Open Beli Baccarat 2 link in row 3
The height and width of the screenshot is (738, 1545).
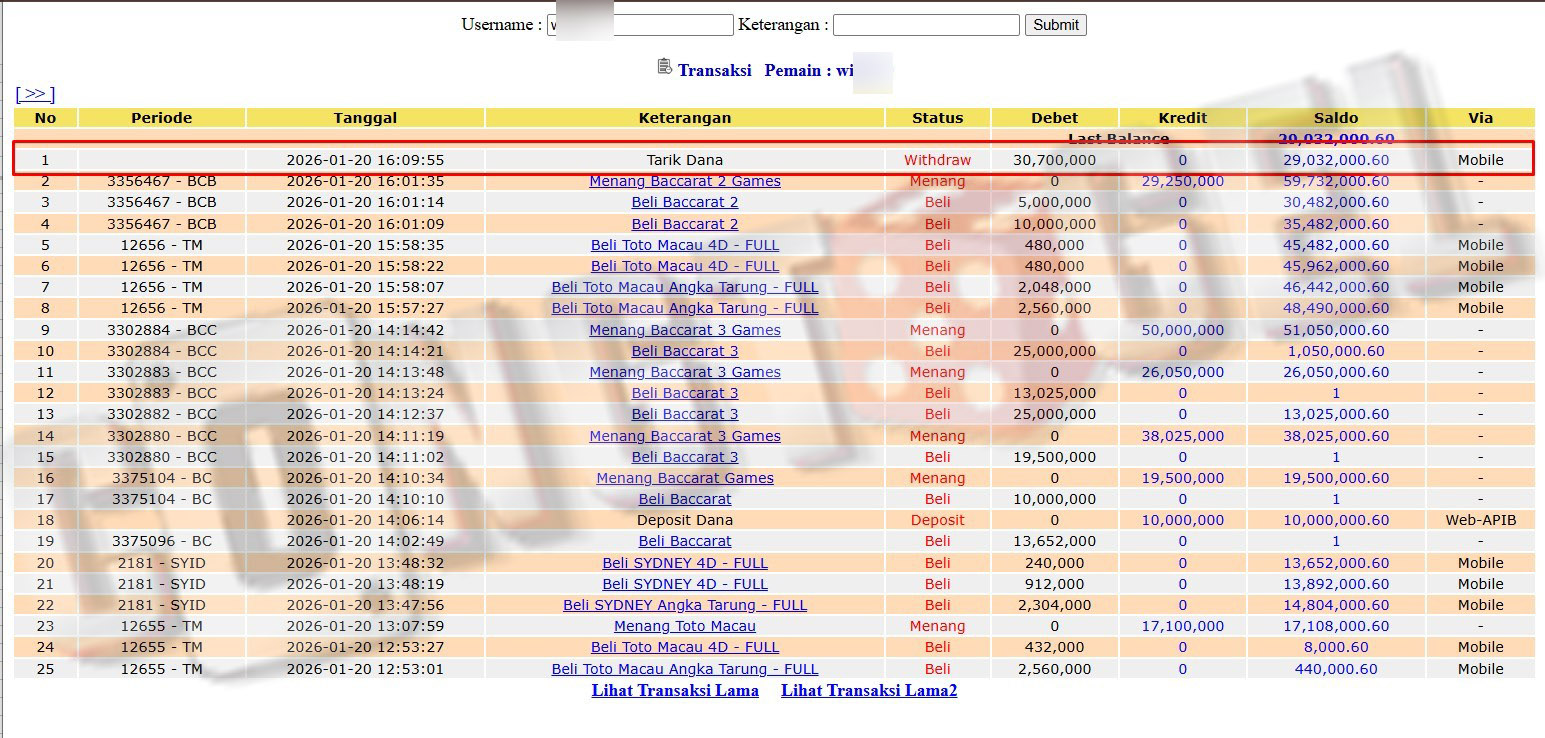685,202
